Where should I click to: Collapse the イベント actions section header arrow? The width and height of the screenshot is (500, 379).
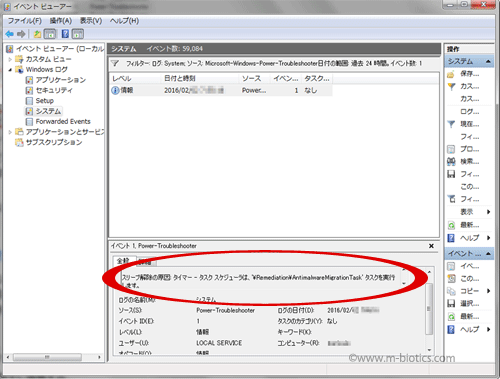click(488, 254)
